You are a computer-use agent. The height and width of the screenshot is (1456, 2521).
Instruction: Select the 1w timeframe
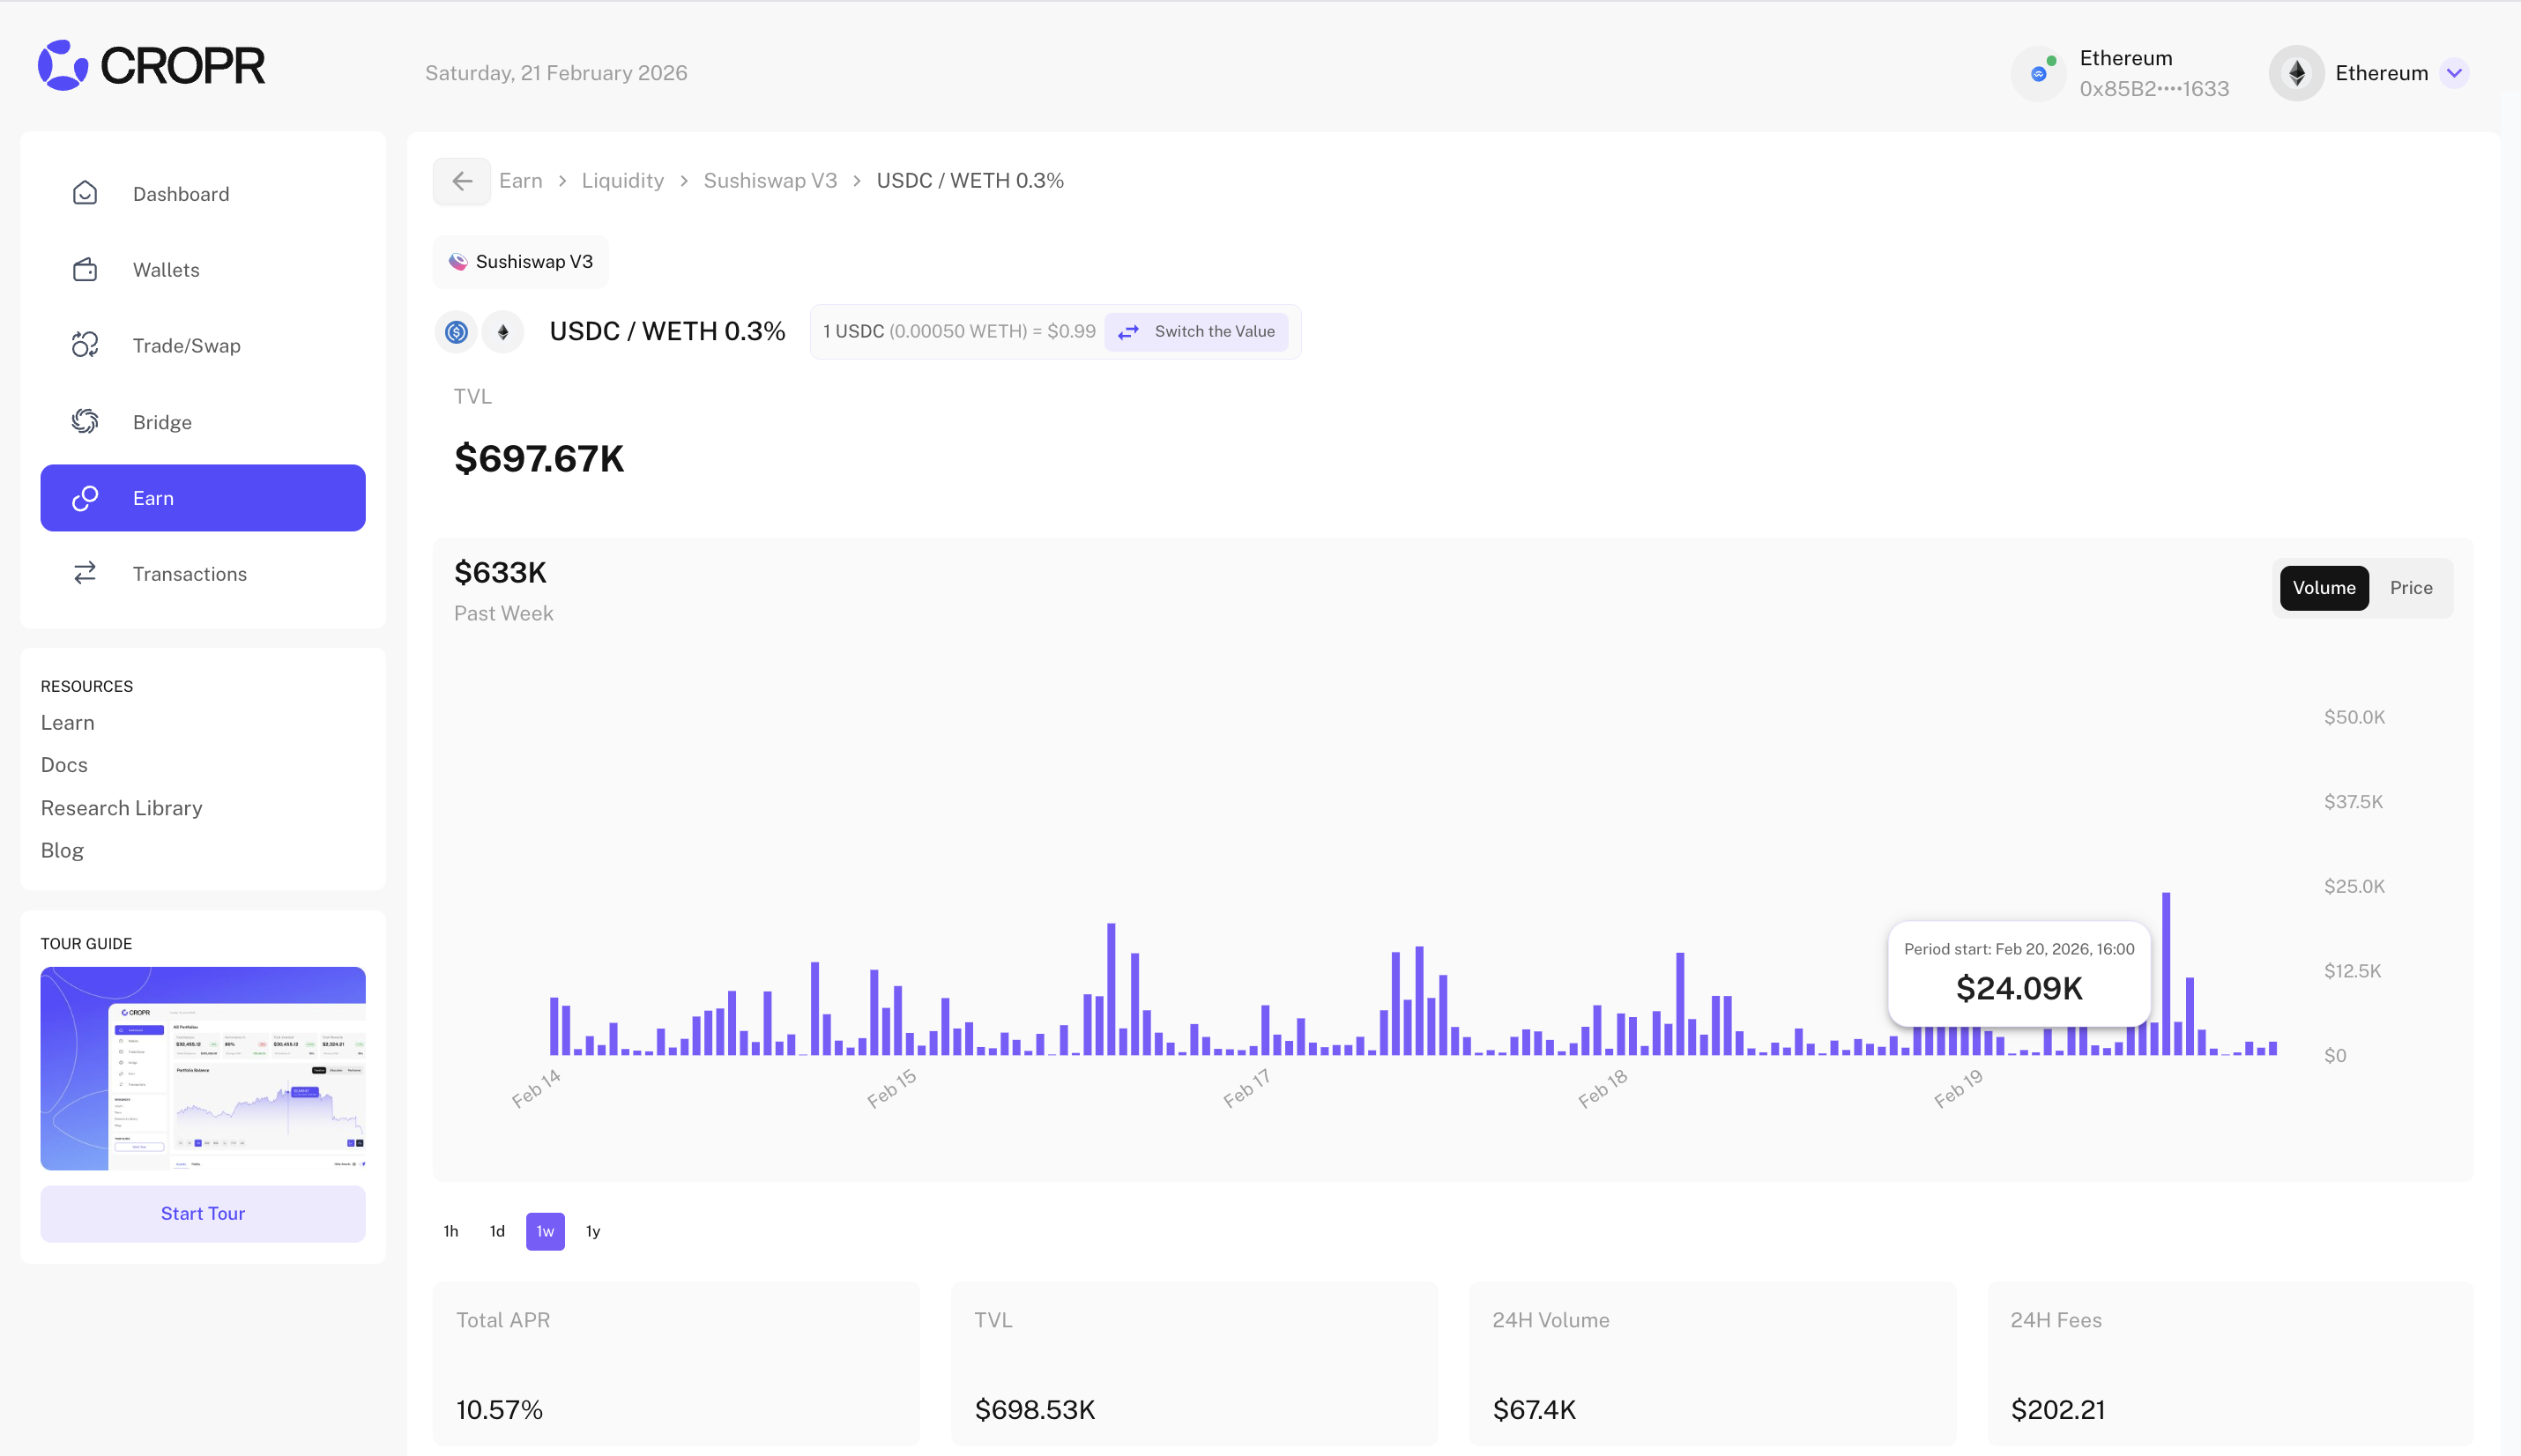pos(545,1231)
